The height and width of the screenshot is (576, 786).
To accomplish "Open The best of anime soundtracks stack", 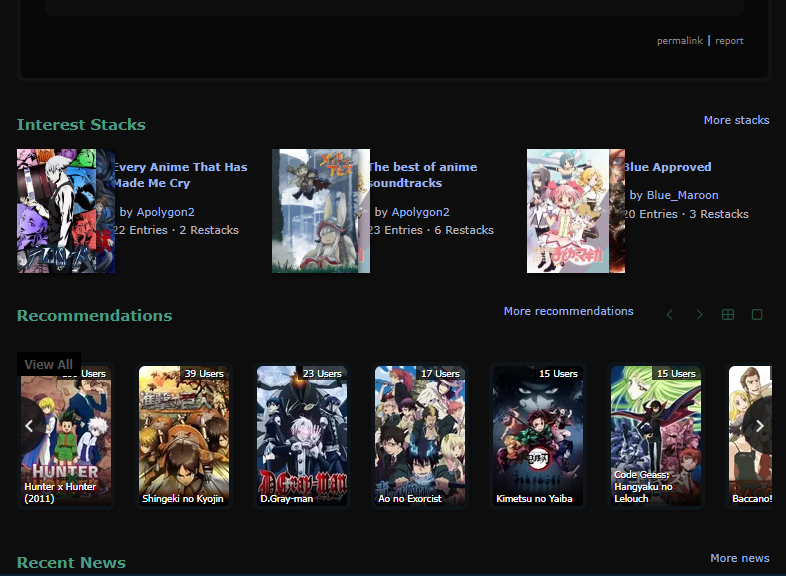I will pyautogui.click(x=422, y=175).
